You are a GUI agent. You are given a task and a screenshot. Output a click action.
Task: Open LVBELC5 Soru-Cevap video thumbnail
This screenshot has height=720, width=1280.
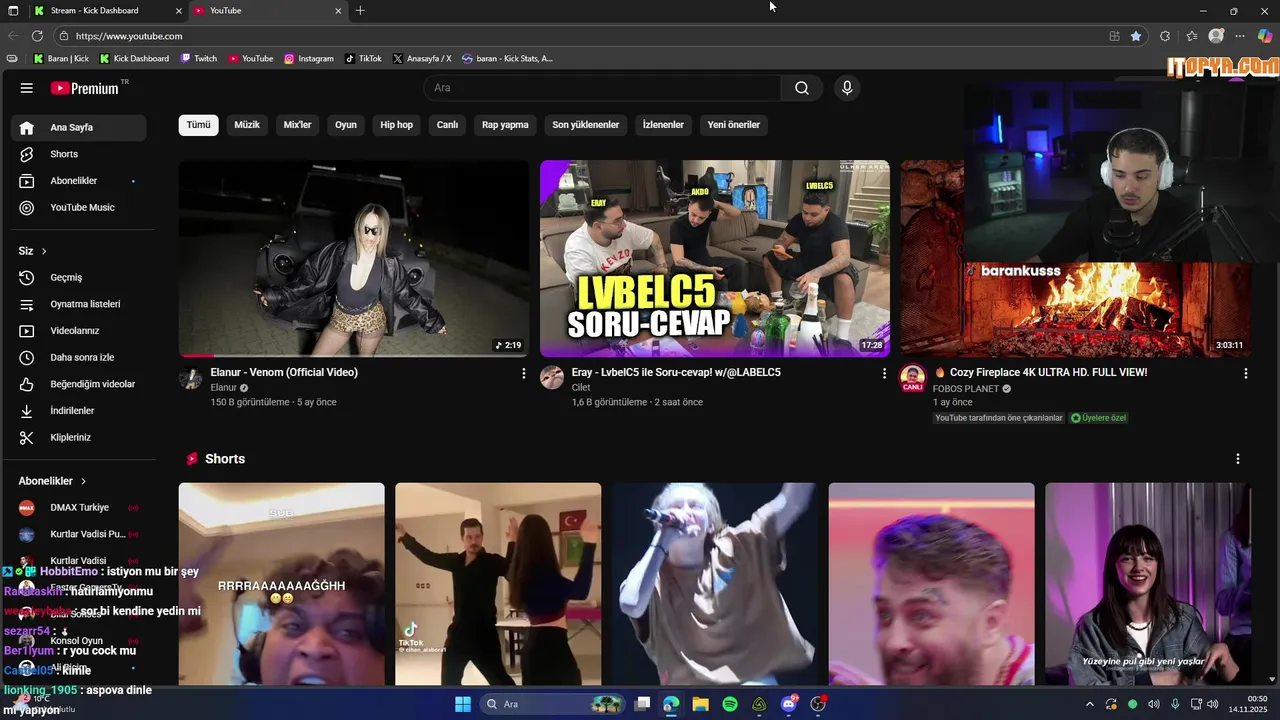tap(715, 258)
